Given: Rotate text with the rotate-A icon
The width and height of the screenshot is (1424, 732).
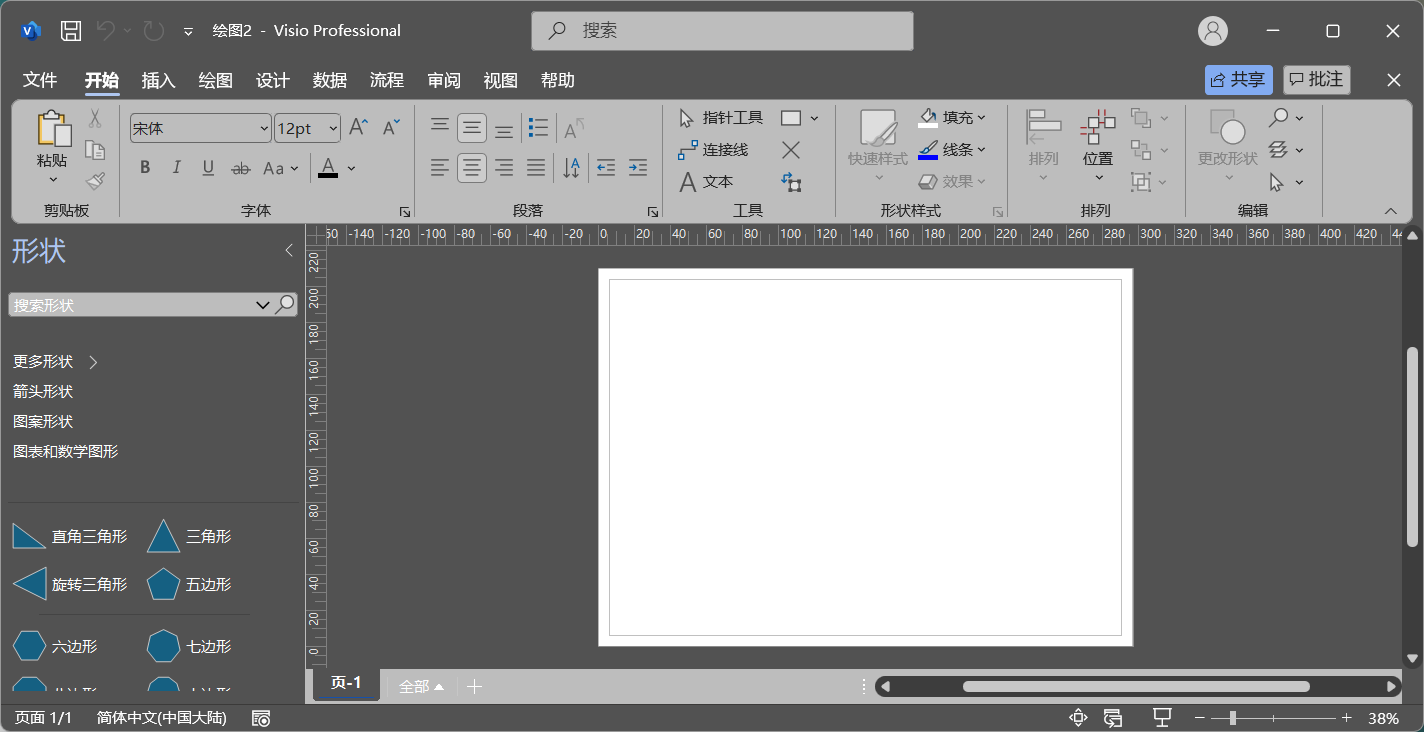Looking at the screenshot, I should point(574,128).
